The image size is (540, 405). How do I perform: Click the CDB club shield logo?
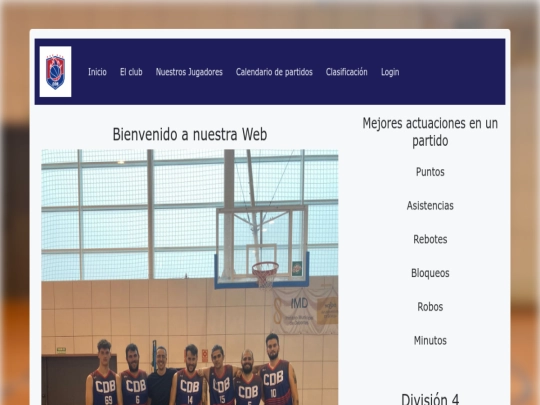point(55,72)
